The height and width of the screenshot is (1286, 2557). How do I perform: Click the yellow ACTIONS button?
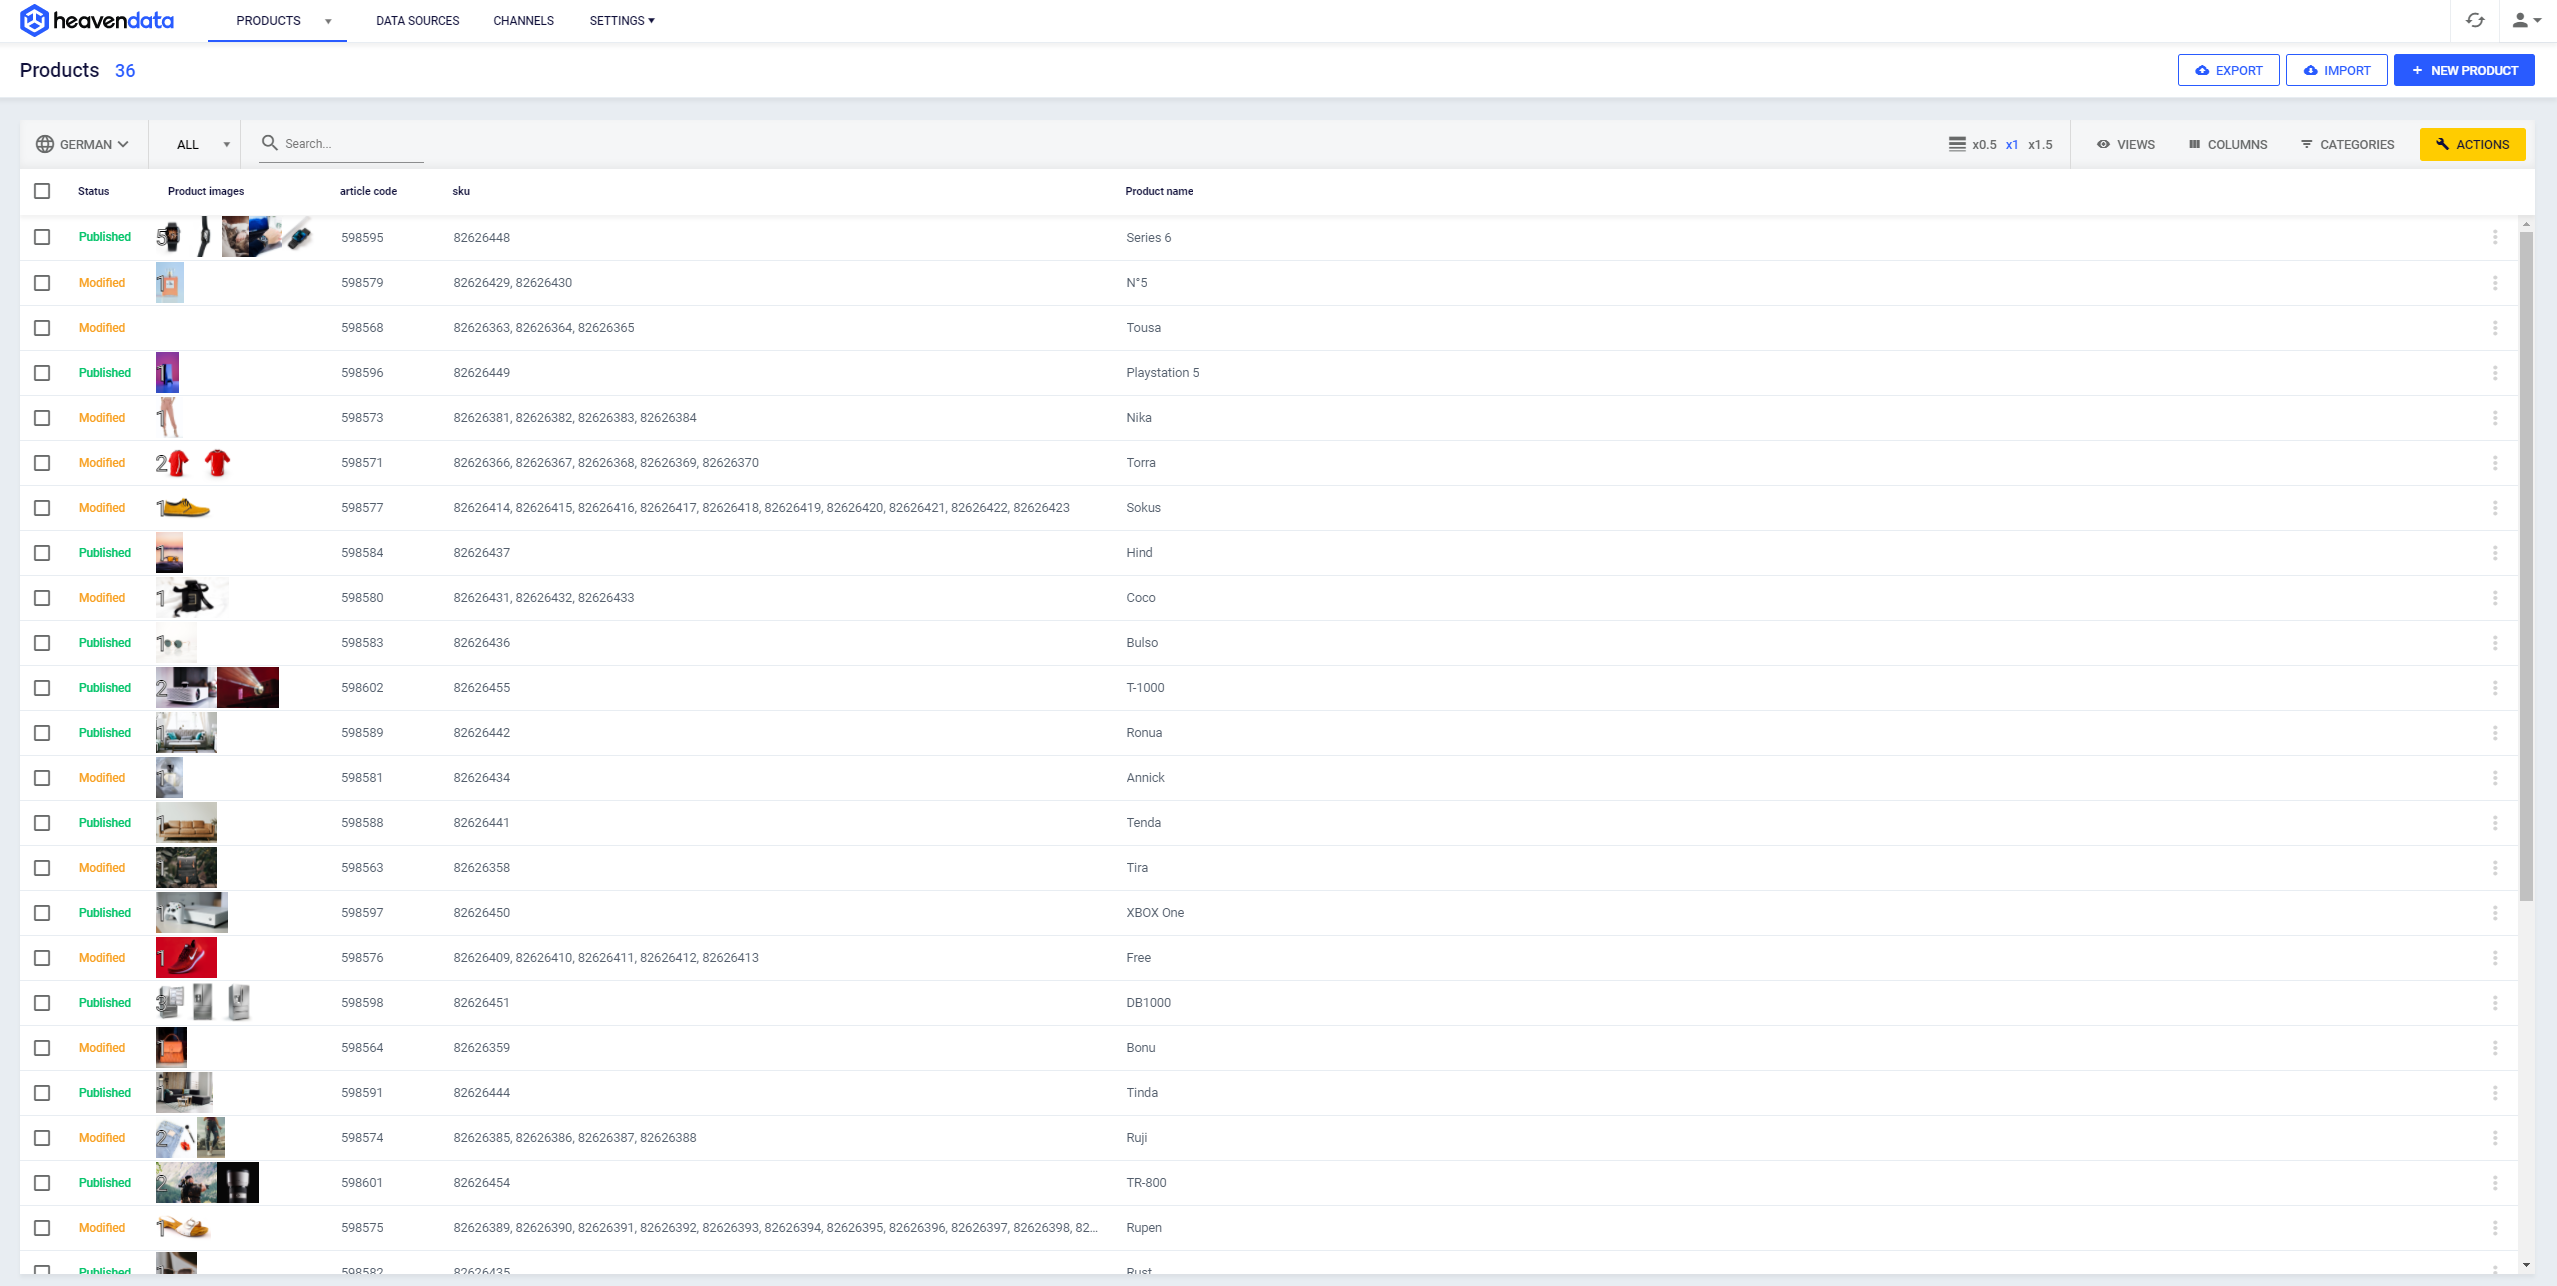pyautogui.click(x=2471, y=144)
